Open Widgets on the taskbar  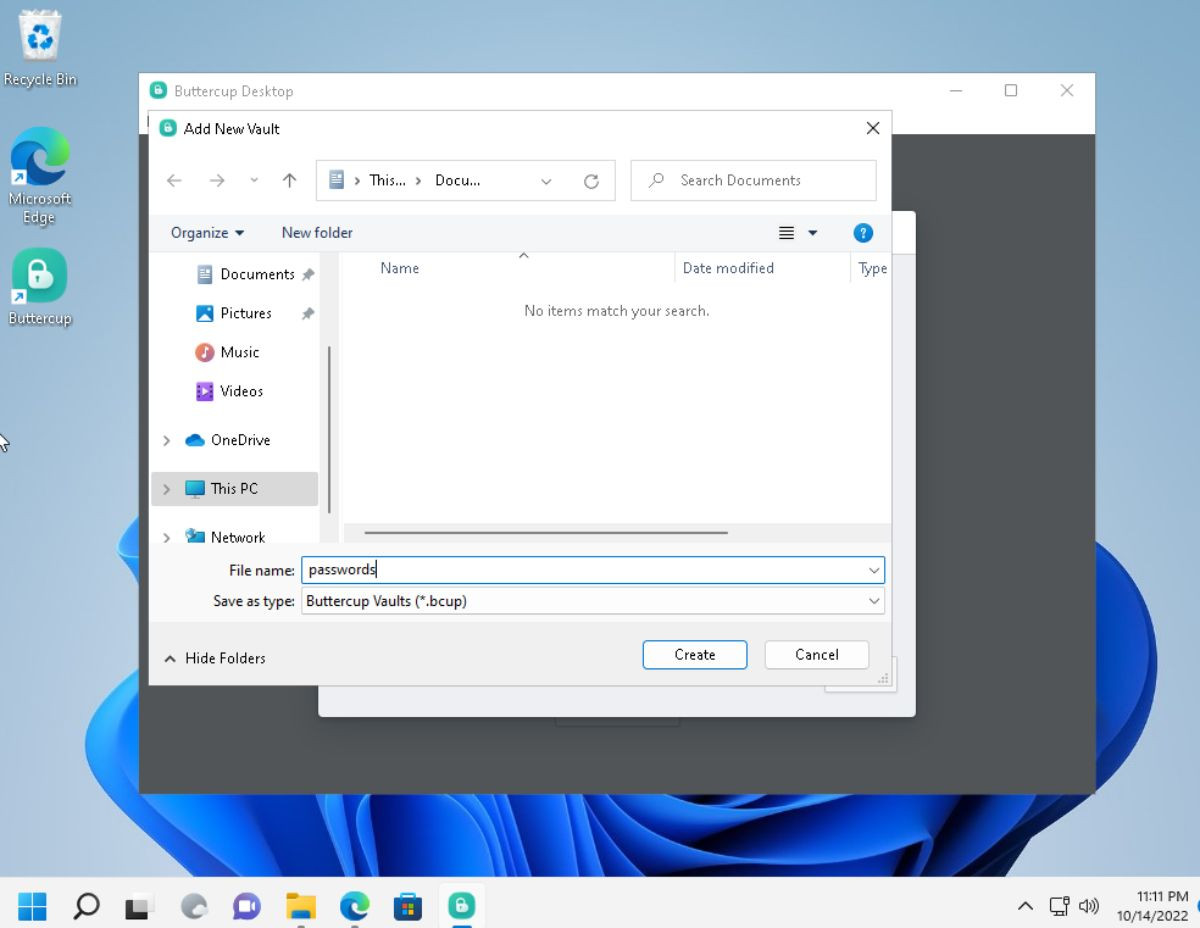[193, 907]
